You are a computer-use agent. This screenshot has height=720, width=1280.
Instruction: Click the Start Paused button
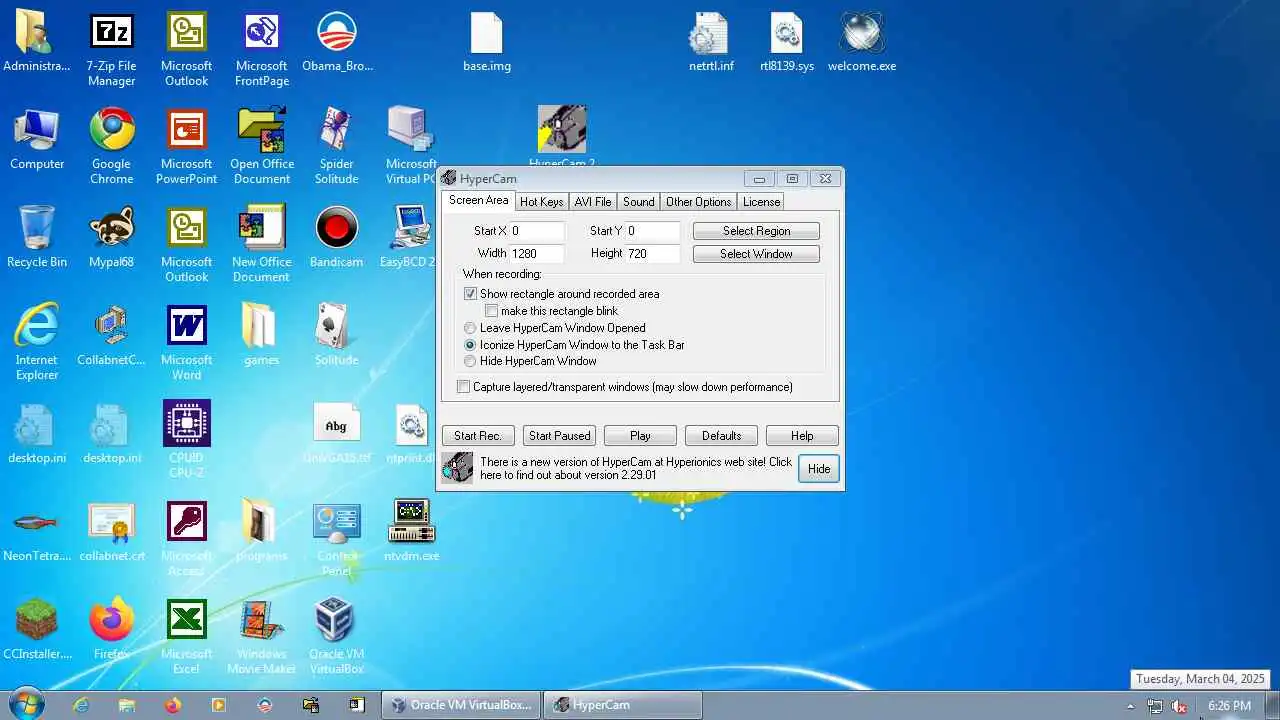tap(559, 436)
